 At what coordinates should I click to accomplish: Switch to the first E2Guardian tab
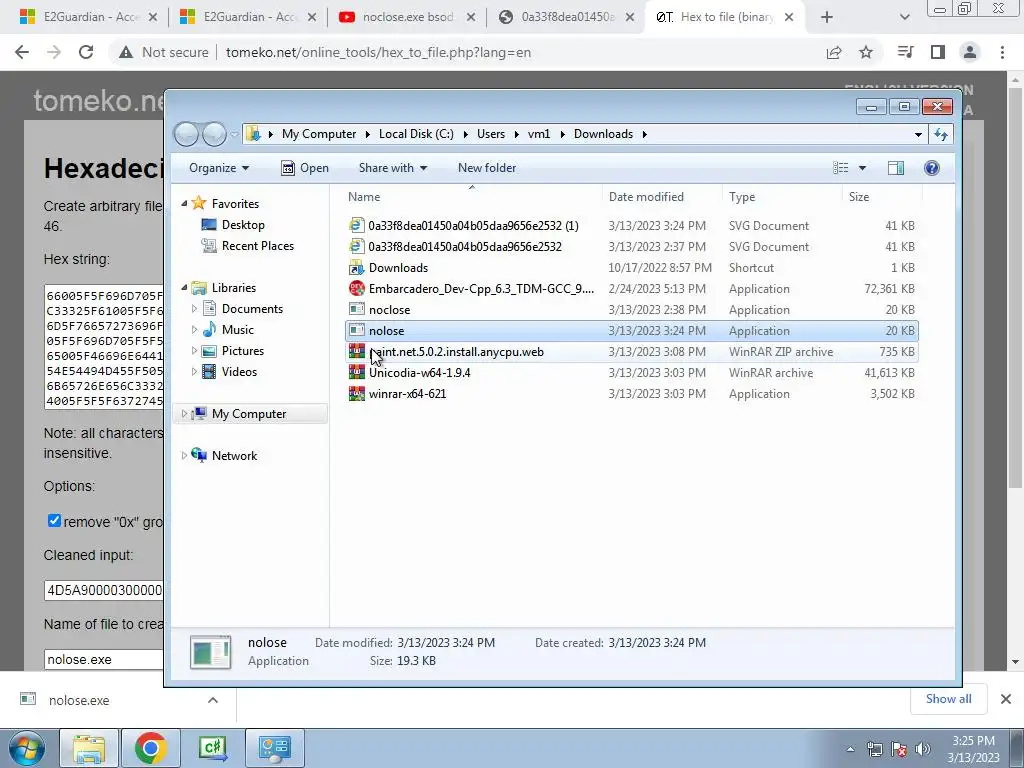point(89,17)
